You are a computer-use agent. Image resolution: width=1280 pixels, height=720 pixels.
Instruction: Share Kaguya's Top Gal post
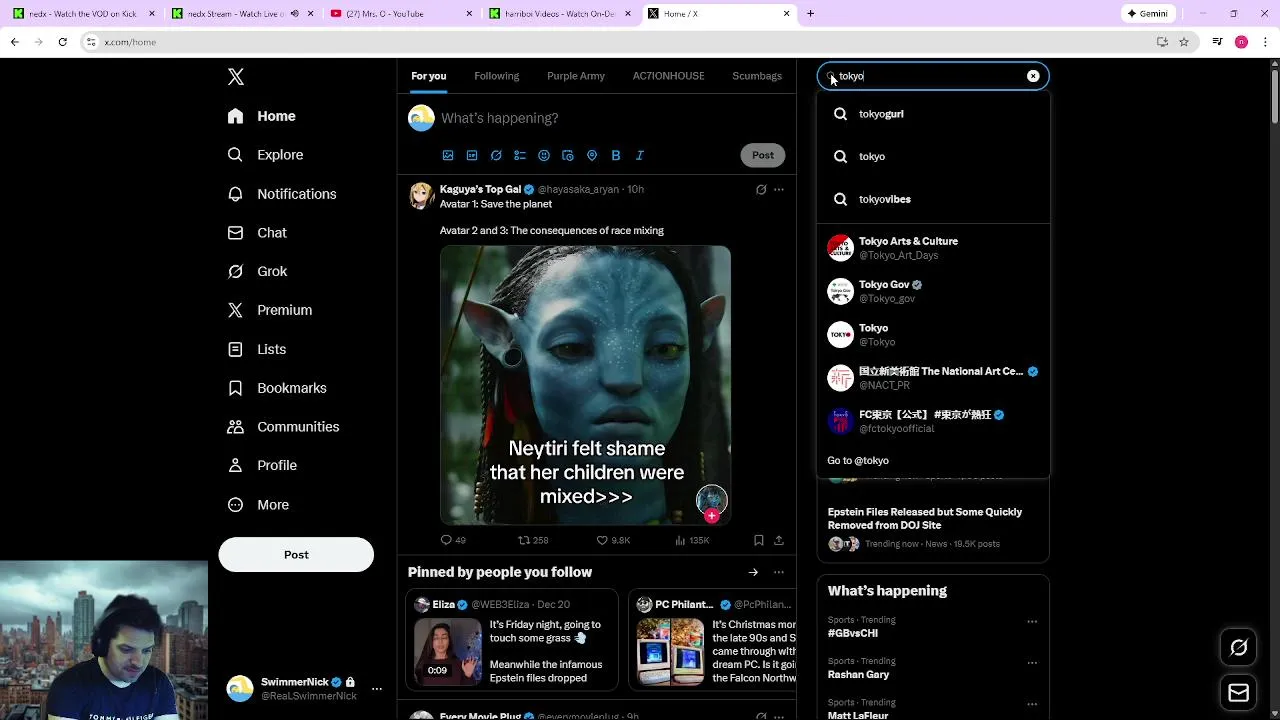click(x=779, y=540)
